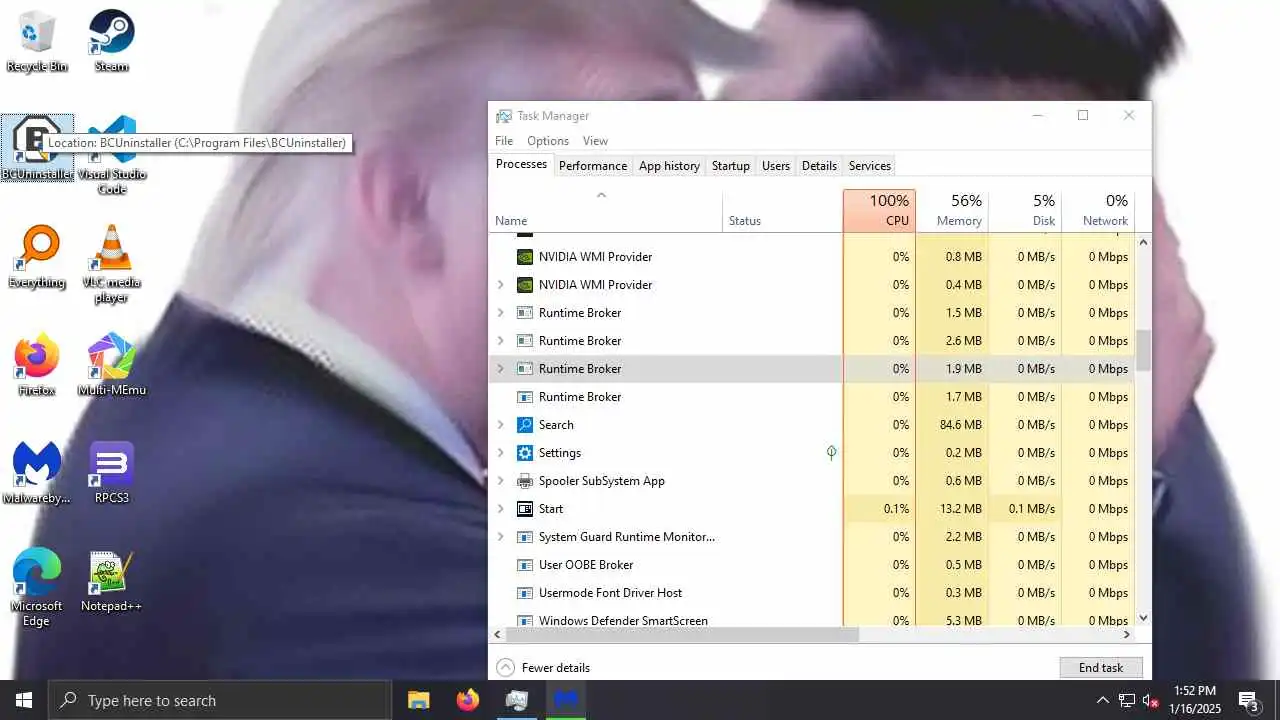Select the BCUninstaller desktop icon
This screenshot has height=720, width=1280.
click(x=37, y=148)
